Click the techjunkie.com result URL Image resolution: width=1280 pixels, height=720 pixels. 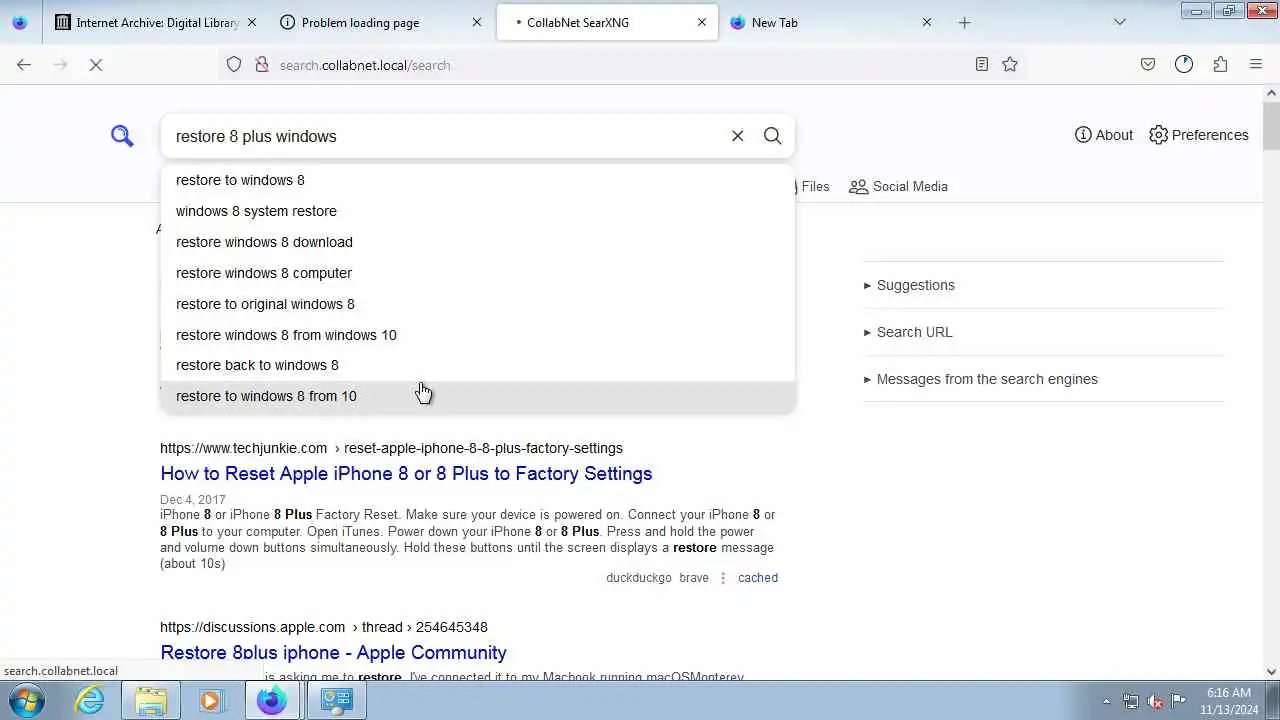pos(391,448)
